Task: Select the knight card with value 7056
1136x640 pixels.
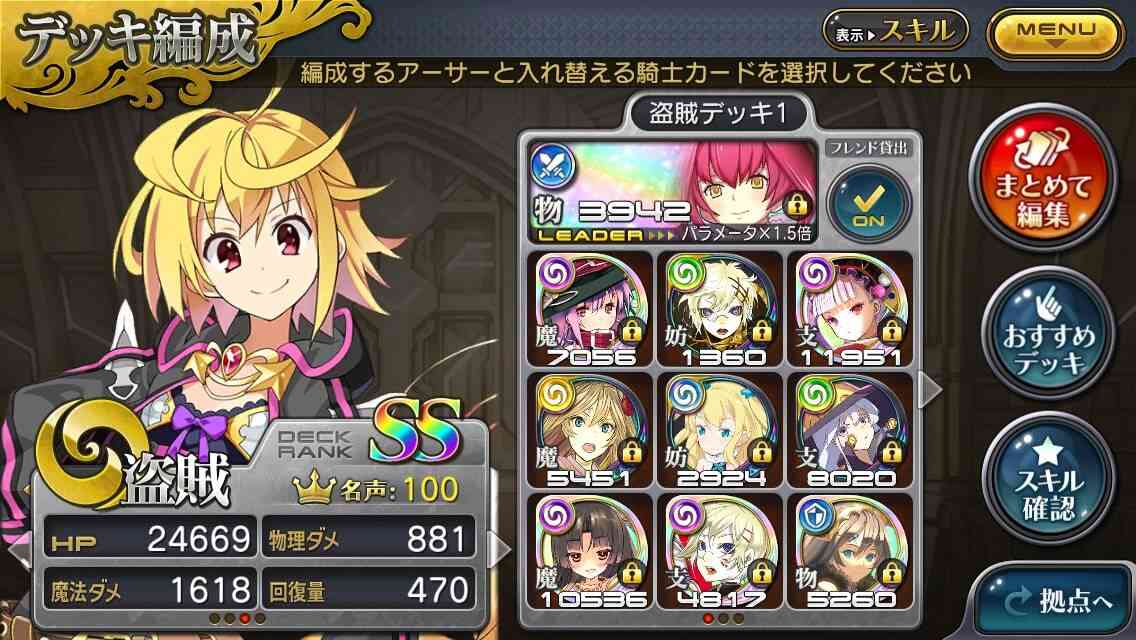Action: click(590, 309)
